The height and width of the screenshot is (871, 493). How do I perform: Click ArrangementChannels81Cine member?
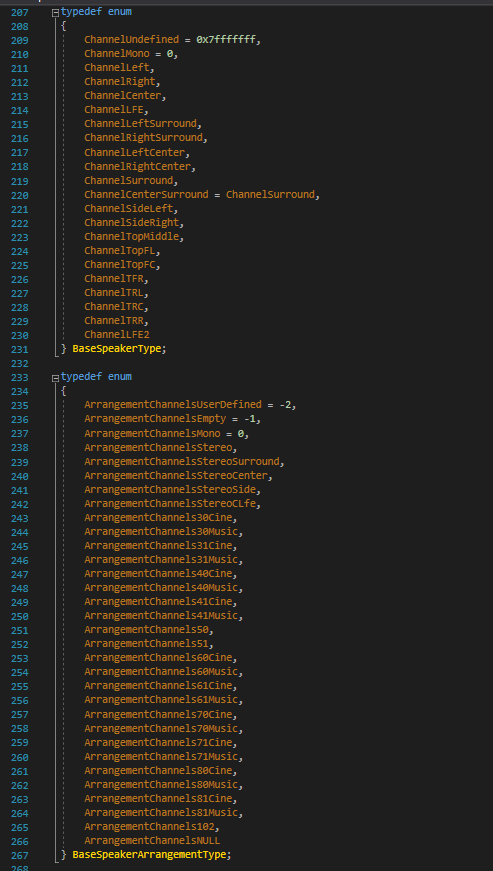[x=158, y=799]
